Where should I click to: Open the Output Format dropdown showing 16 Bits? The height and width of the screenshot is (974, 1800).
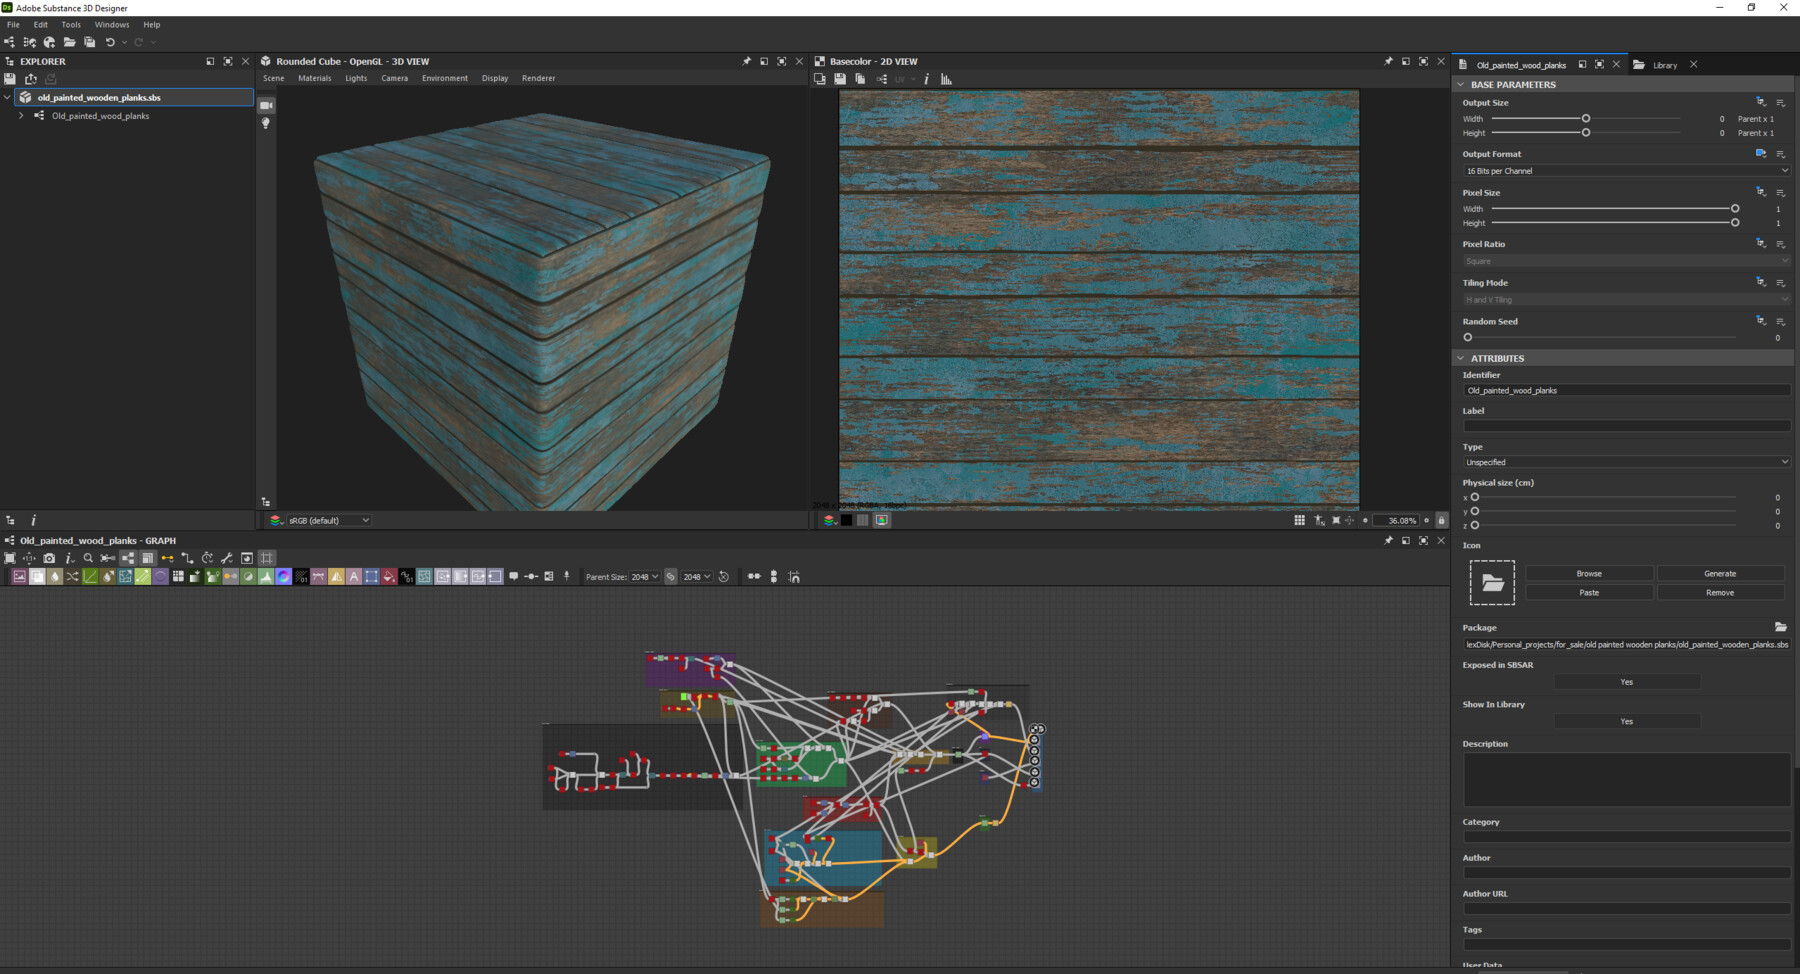coord(1625,170)
